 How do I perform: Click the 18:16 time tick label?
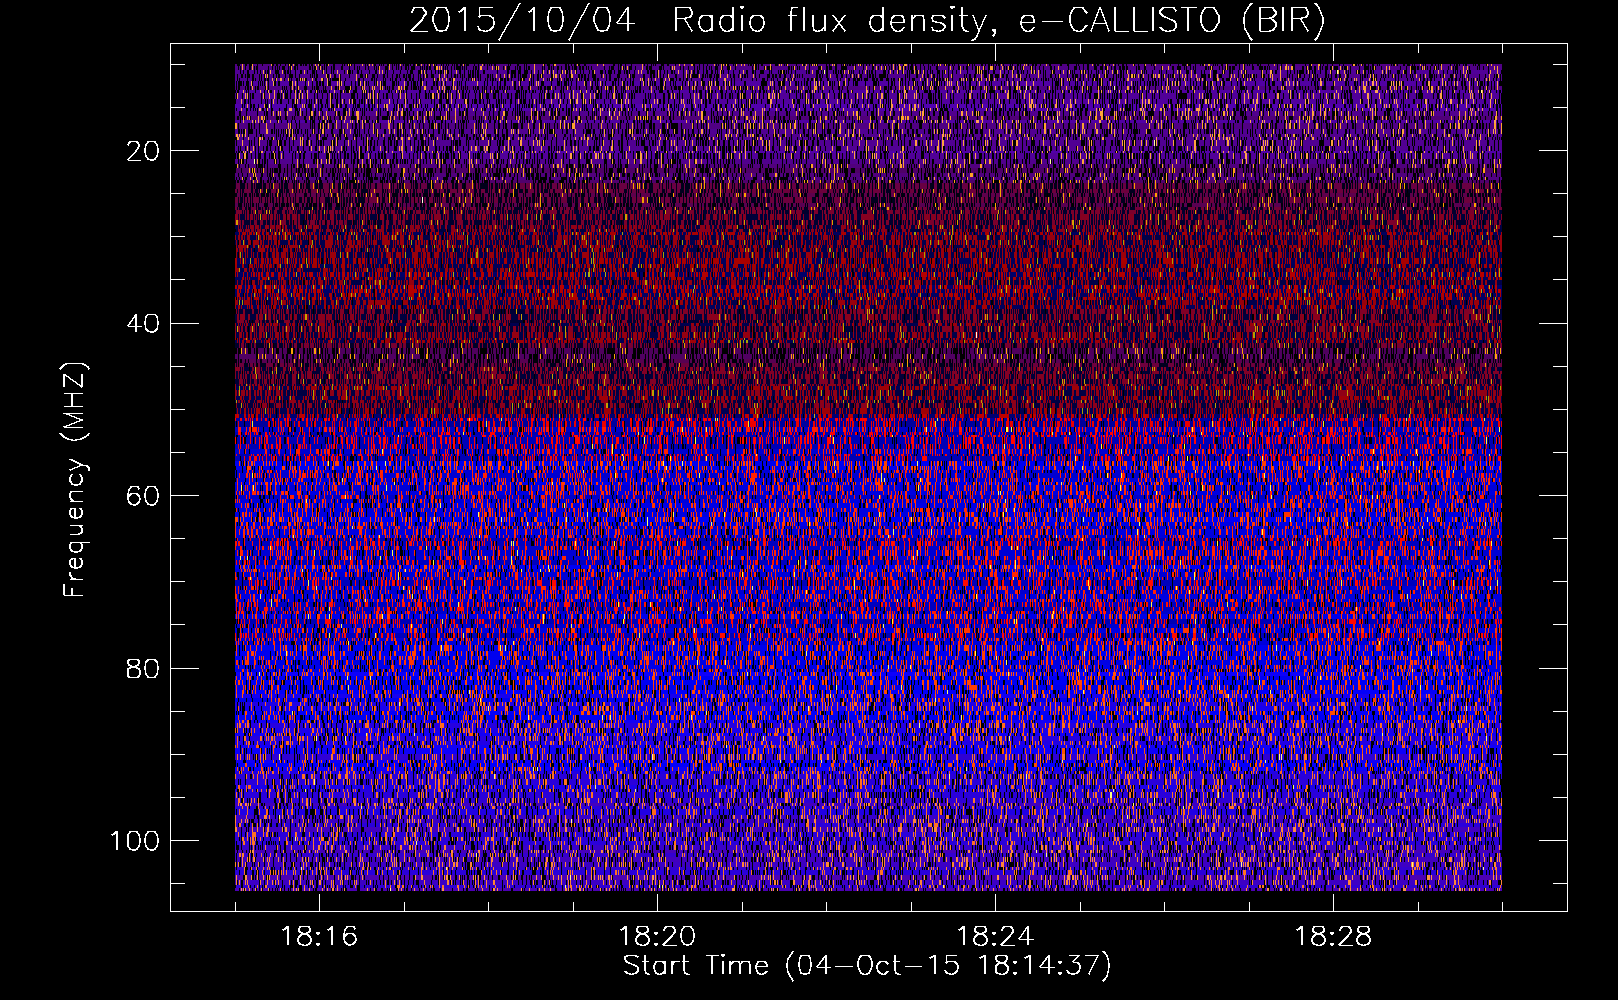point(319,937)
